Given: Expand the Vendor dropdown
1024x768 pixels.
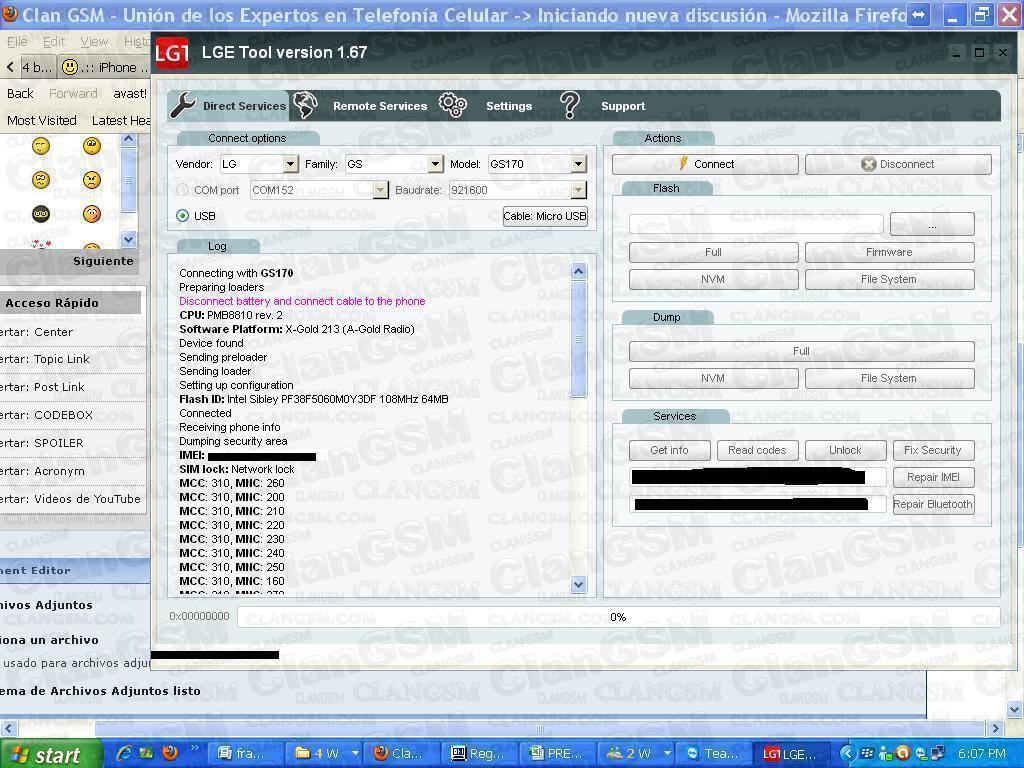Looking at the screenshot, I should [291, 164].
